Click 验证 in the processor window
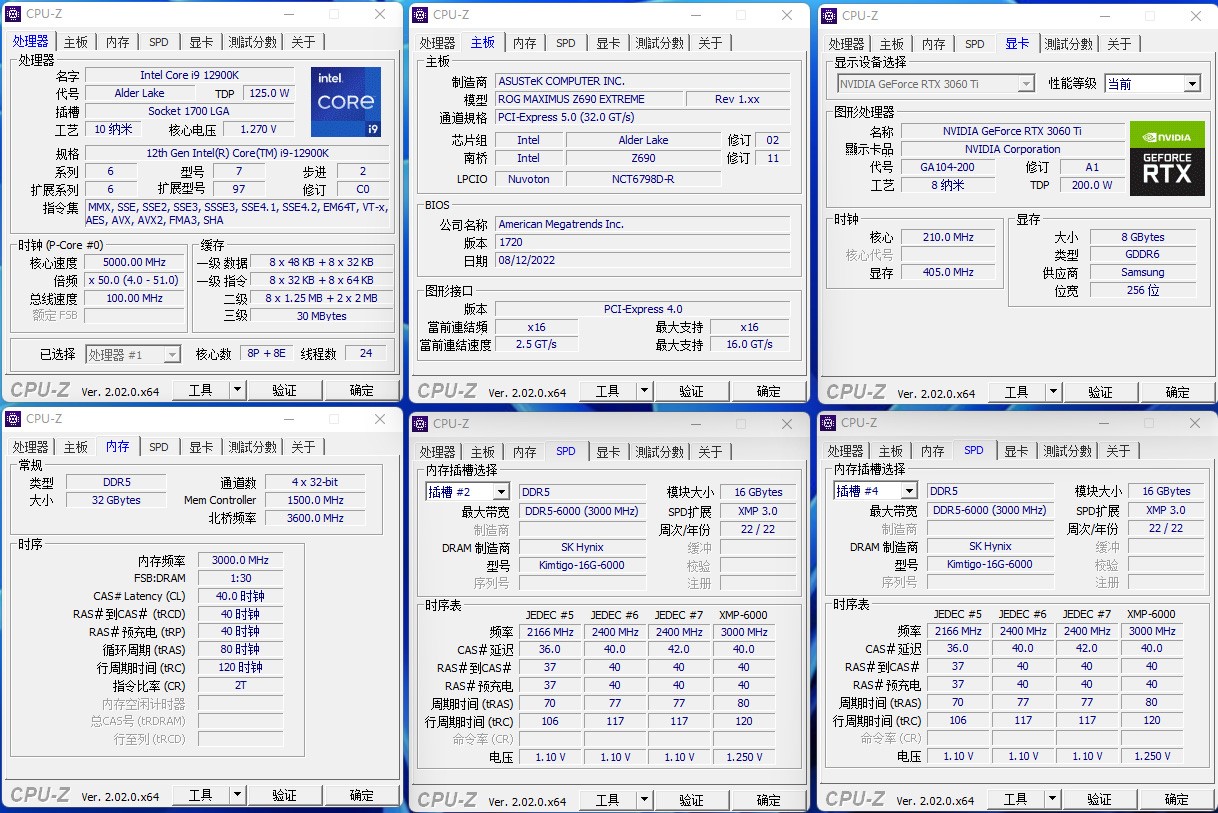Image resolution: width=1218 pixels, height=813 pixels. click(x=284, y=390)
